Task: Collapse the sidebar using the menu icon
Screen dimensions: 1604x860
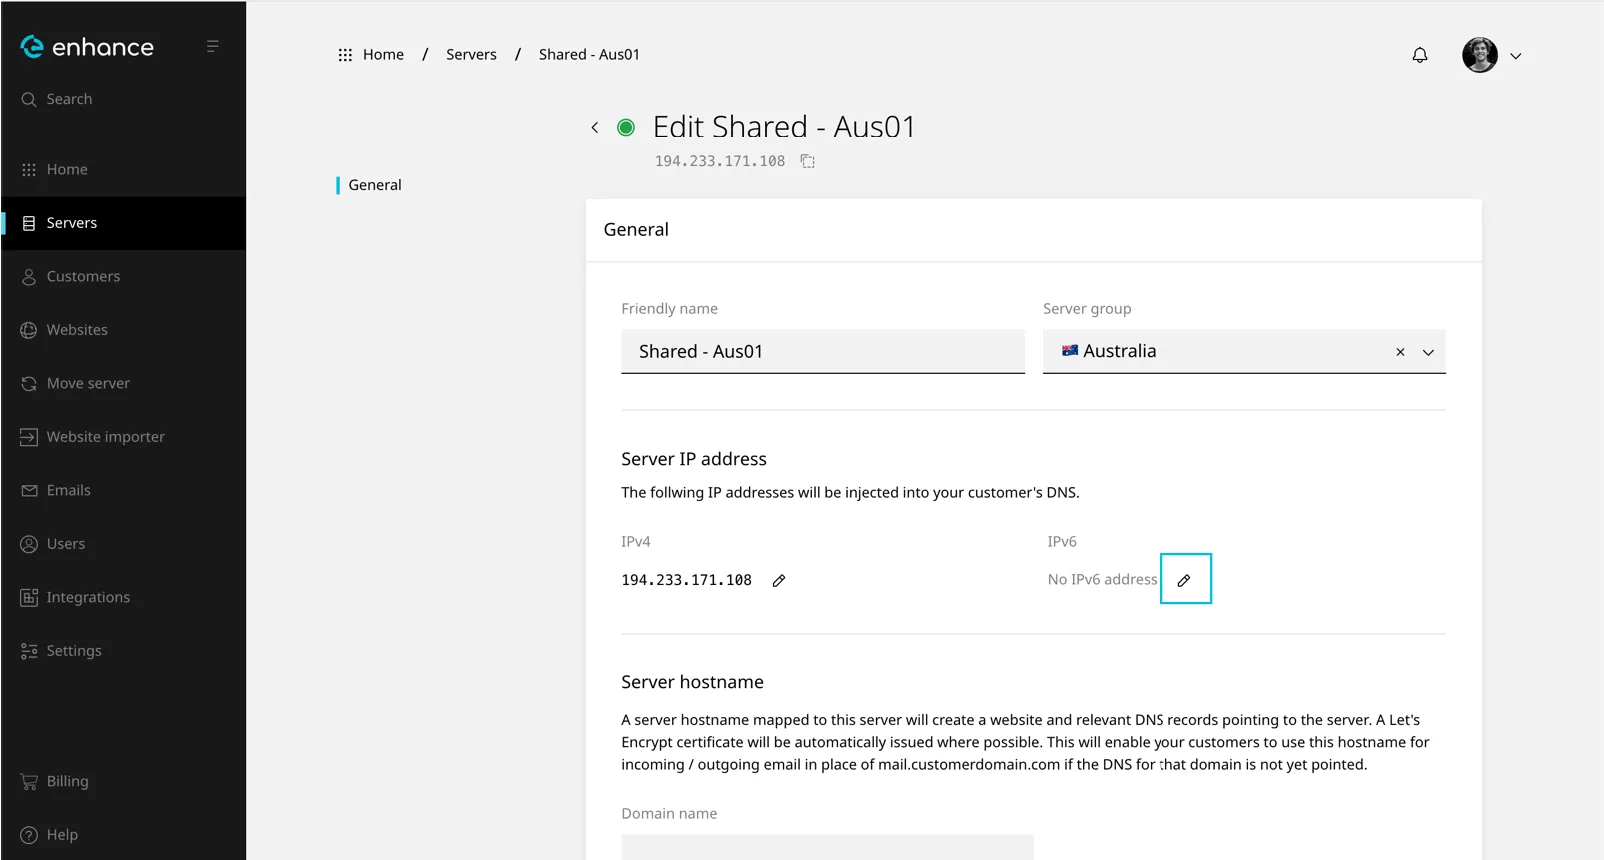Action: (212, 46)
